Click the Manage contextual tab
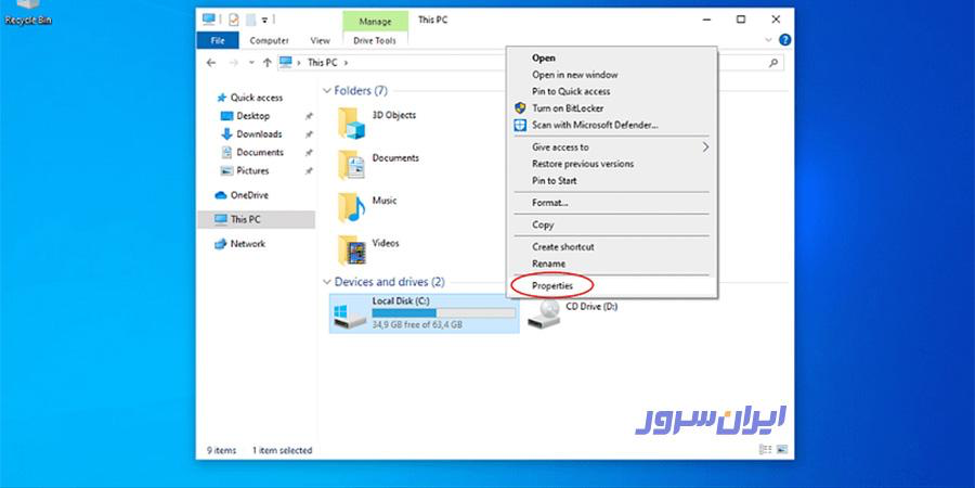This screenshot has width=977, height=489. (x=376, y=22)
